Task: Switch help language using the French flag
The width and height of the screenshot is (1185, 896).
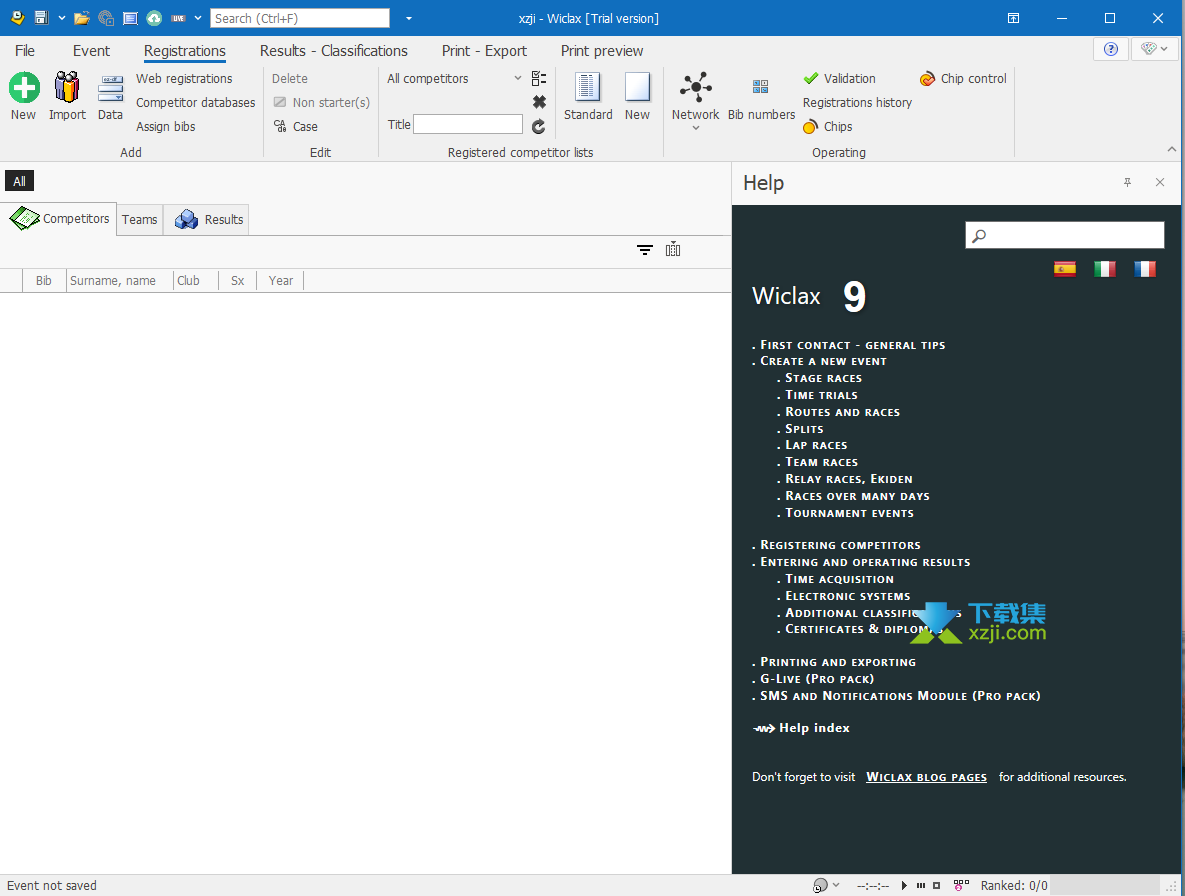Action: [x=1145, y=269]
